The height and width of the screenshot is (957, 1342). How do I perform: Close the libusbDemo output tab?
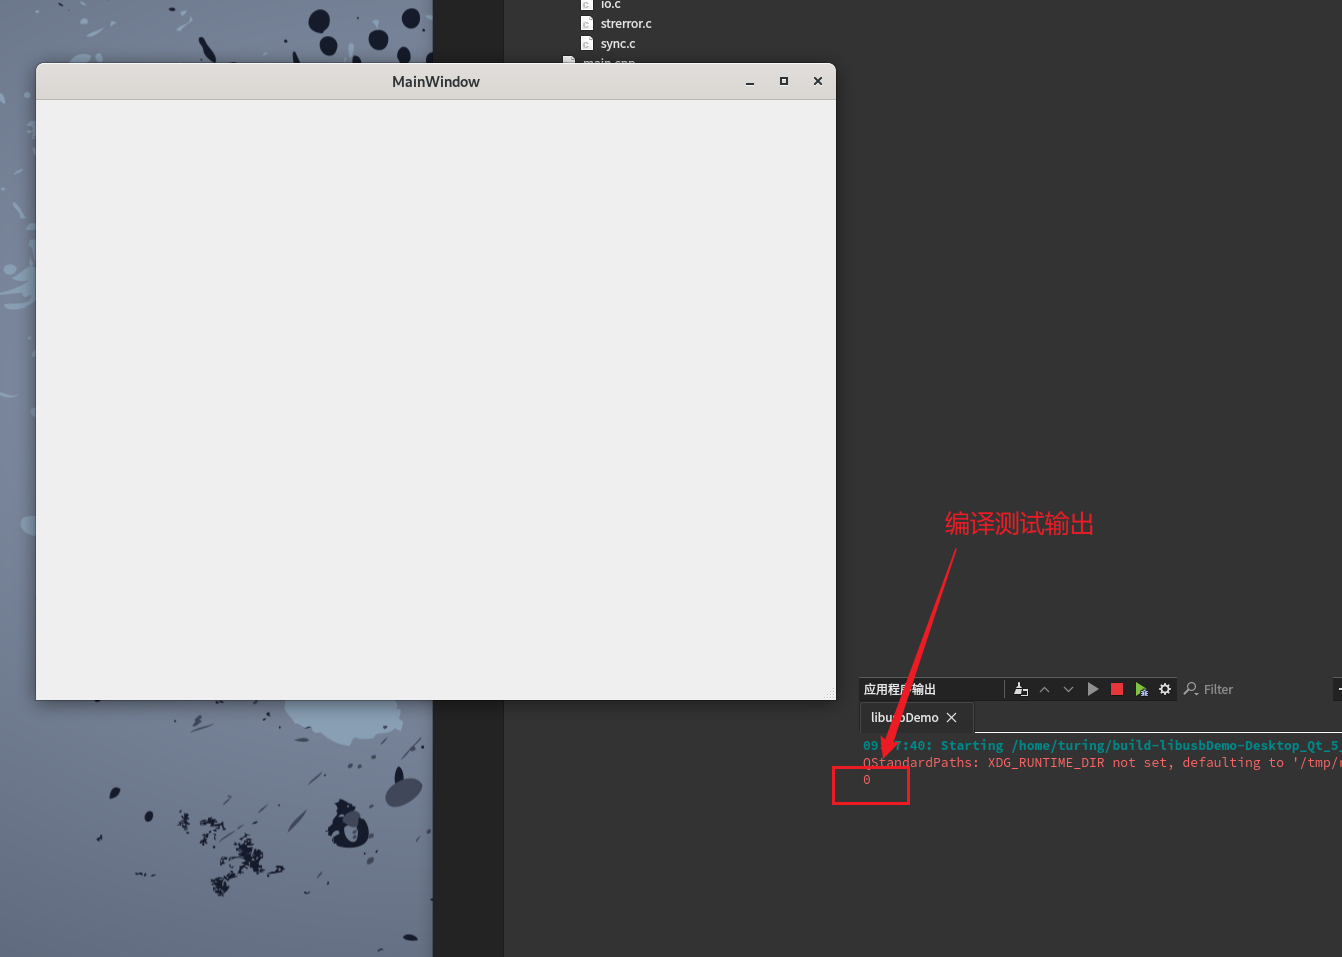(x=952, y=717)
